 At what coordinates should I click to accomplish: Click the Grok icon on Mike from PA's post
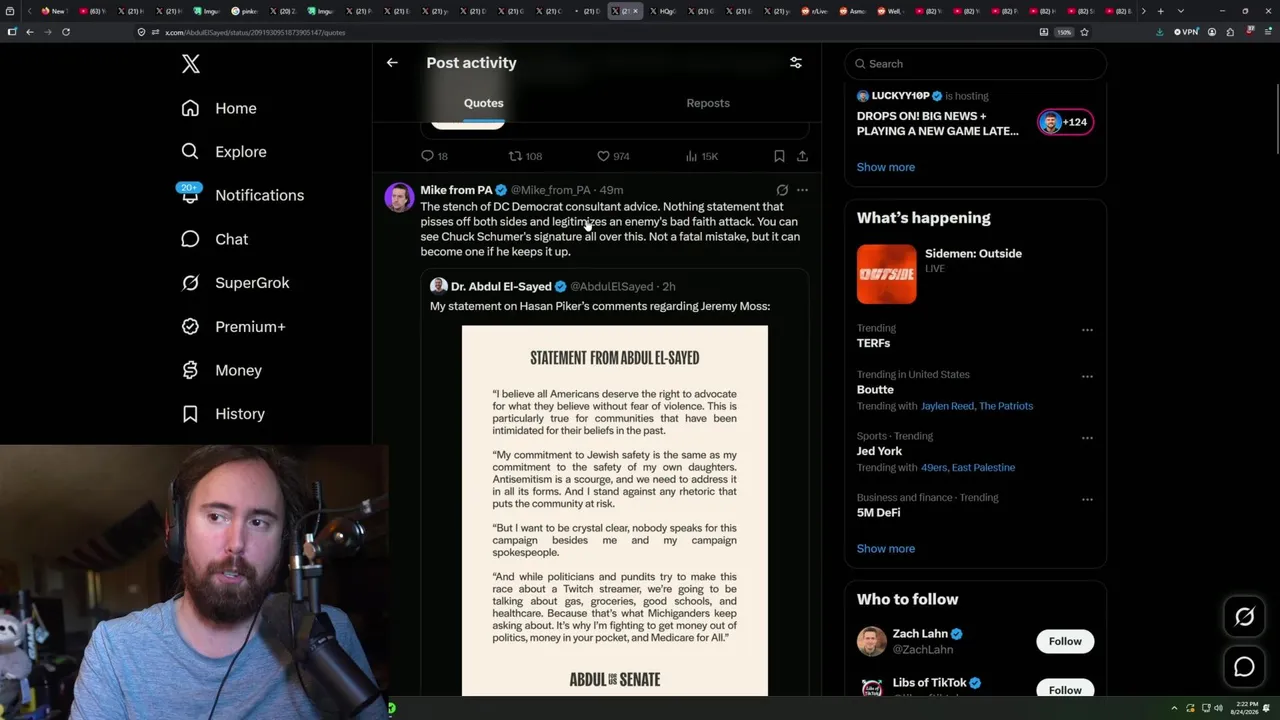pos(782,190)
